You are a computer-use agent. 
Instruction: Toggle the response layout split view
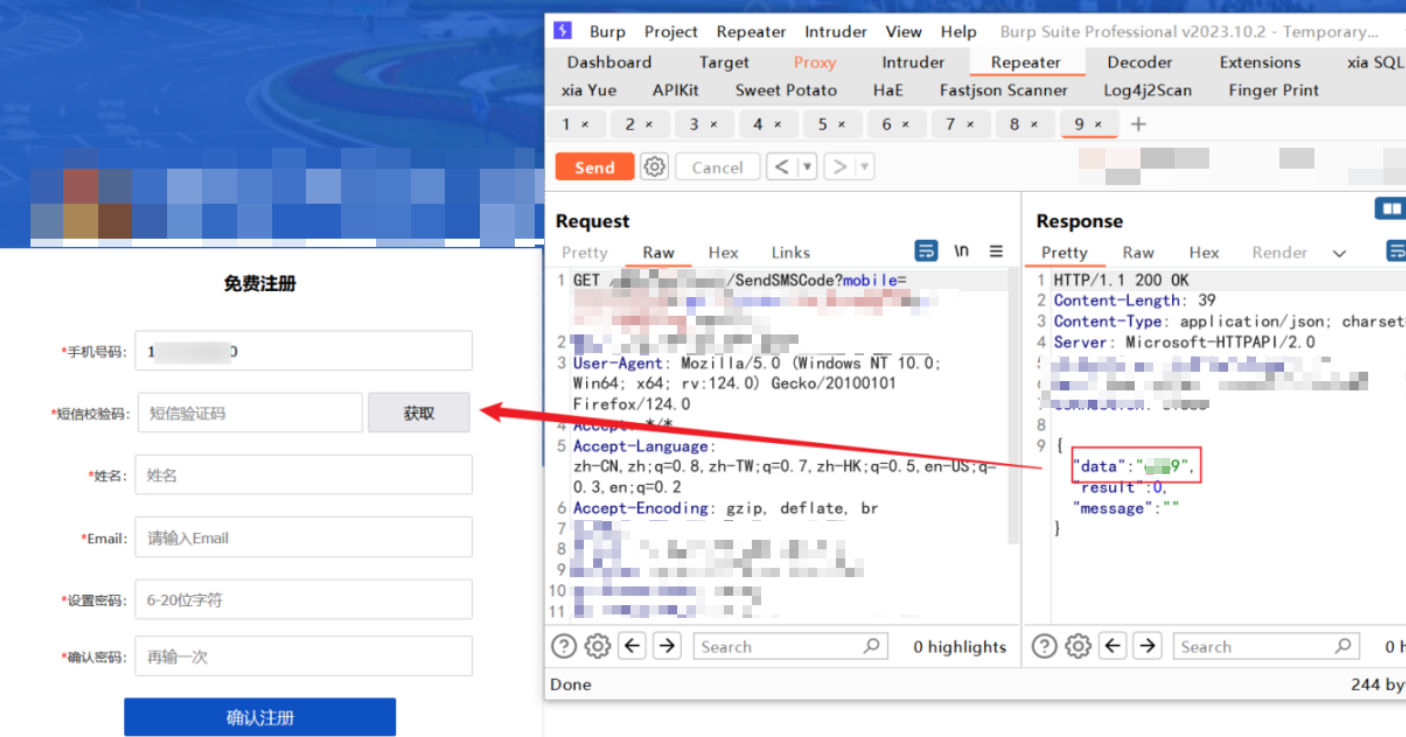click(1390, 209)
